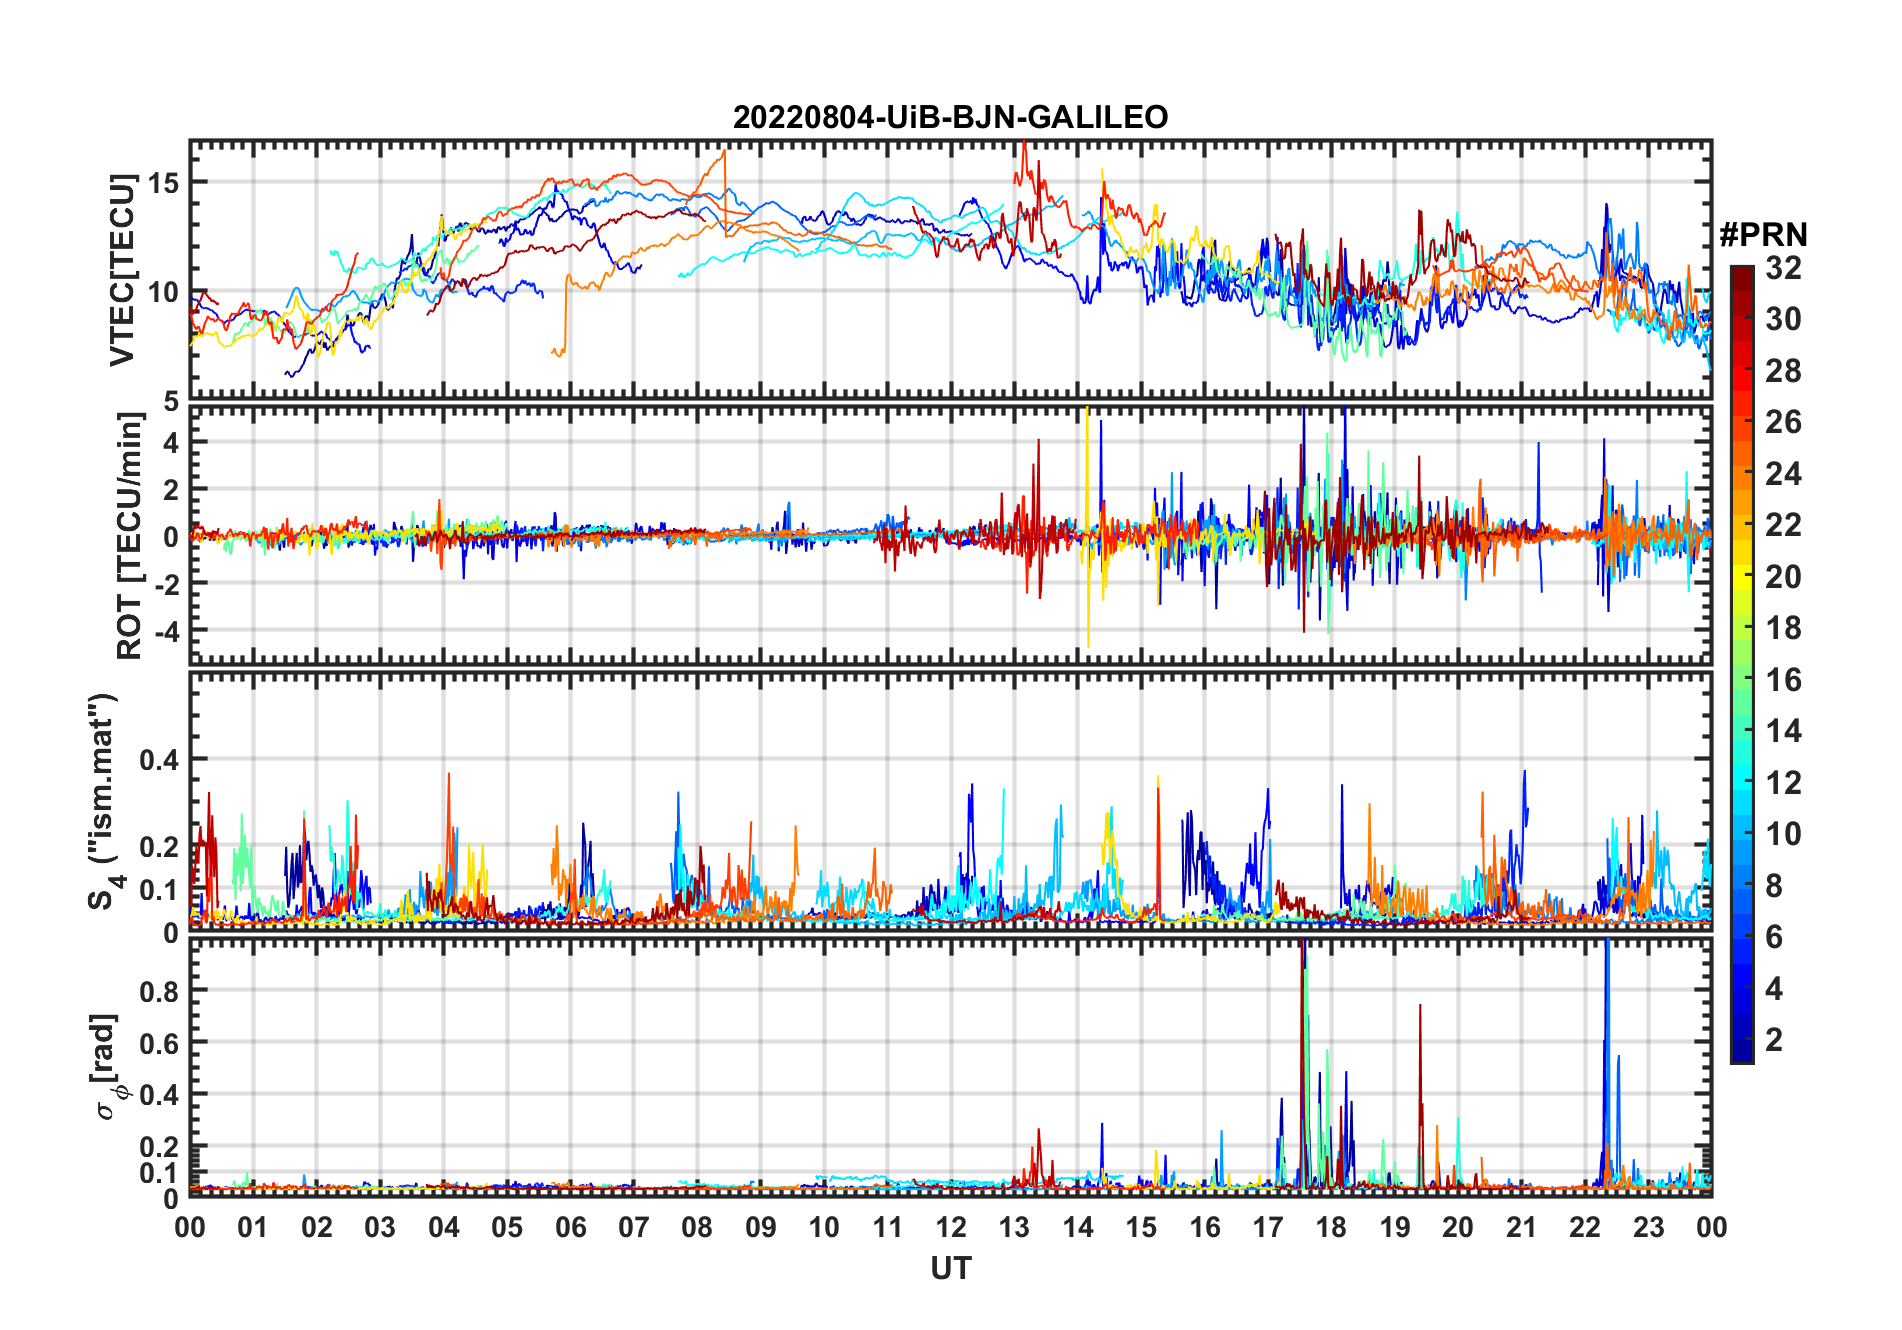Click colorbar tick label 28
The height and width of the screenshot is (1330, 1902).
(x=1783, y=371)
